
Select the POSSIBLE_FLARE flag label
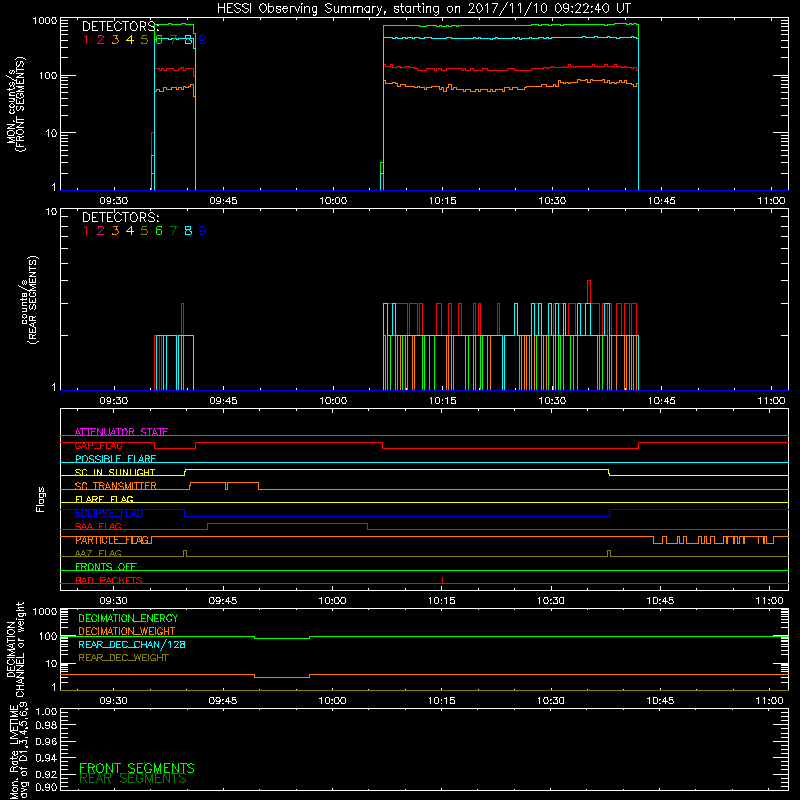115,459
